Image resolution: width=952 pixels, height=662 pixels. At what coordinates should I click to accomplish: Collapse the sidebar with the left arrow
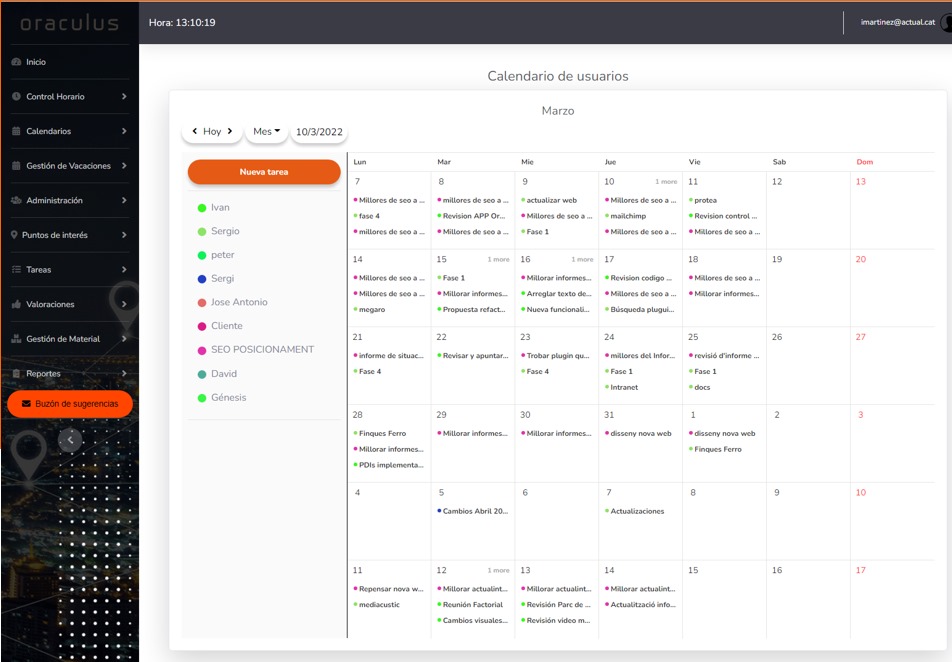[x=69, y=439]
